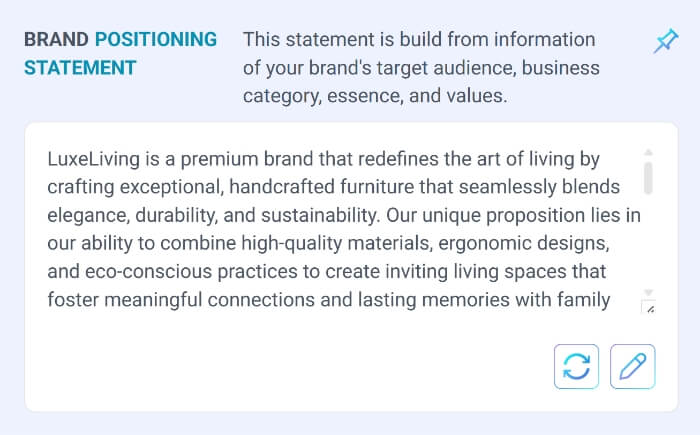Click inside the positioning statement text box

[x=330, y=230]
